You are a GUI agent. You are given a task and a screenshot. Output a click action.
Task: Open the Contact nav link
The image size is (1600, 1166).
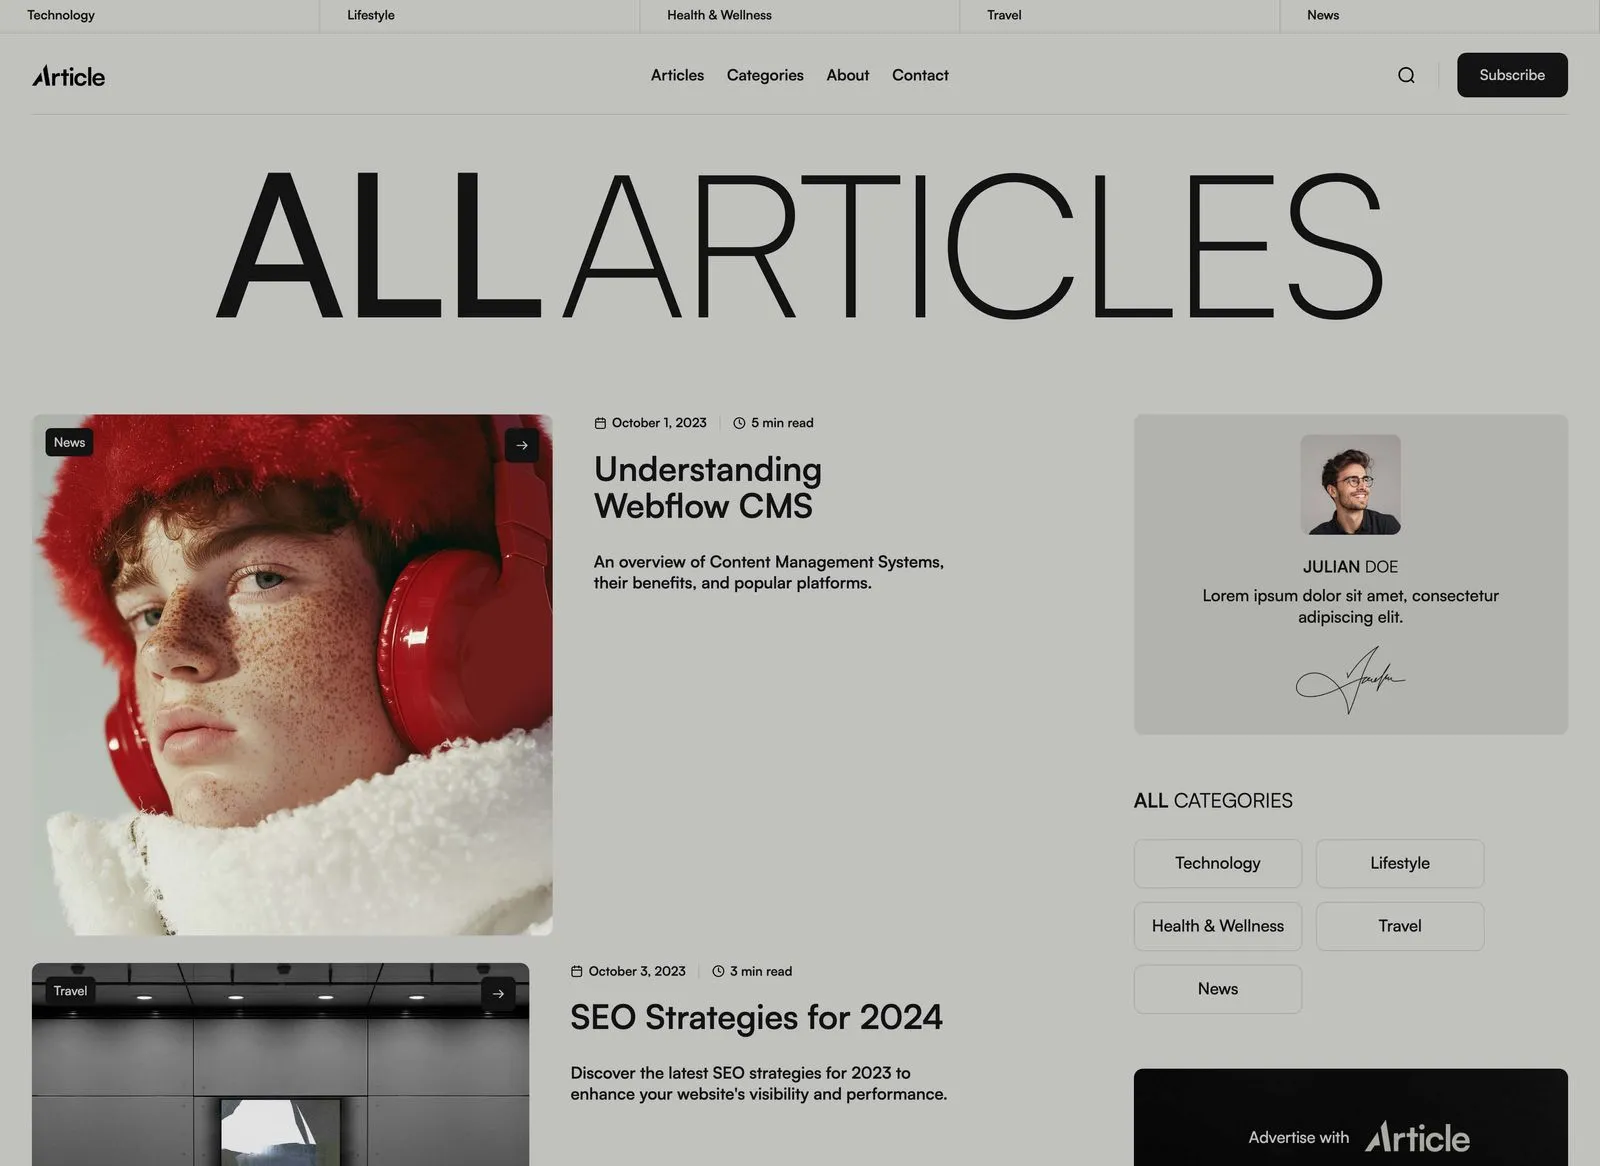[920, 75]
